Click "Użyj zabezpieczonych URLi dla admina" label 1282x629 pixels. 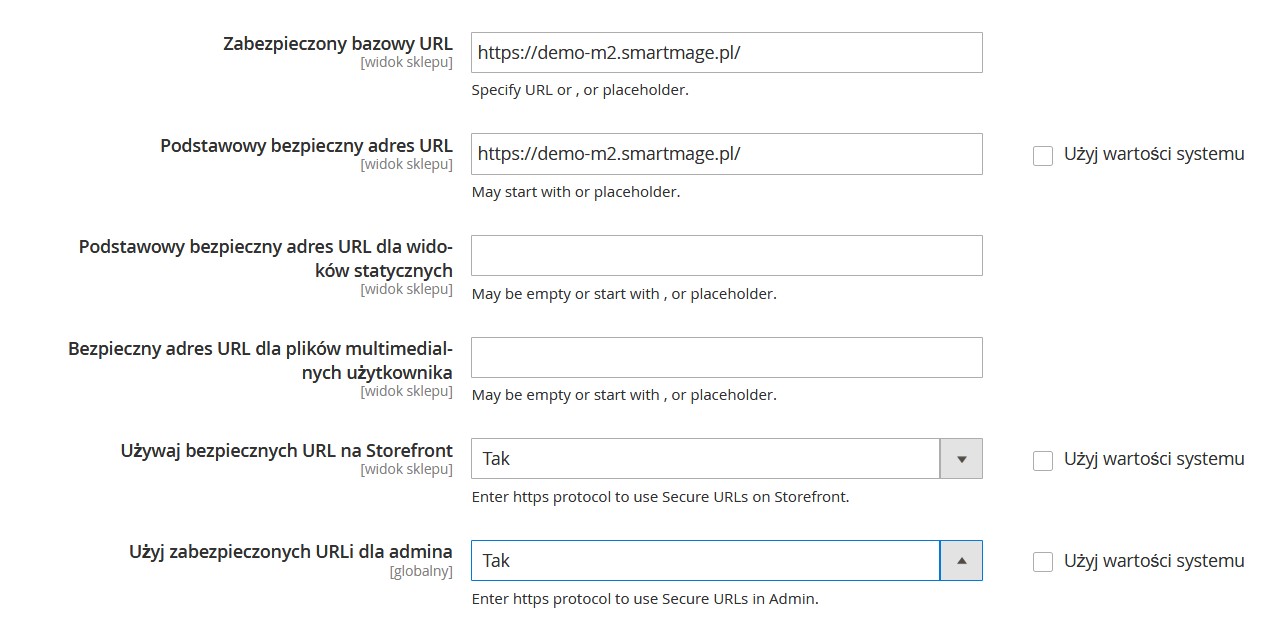[290, 552]
